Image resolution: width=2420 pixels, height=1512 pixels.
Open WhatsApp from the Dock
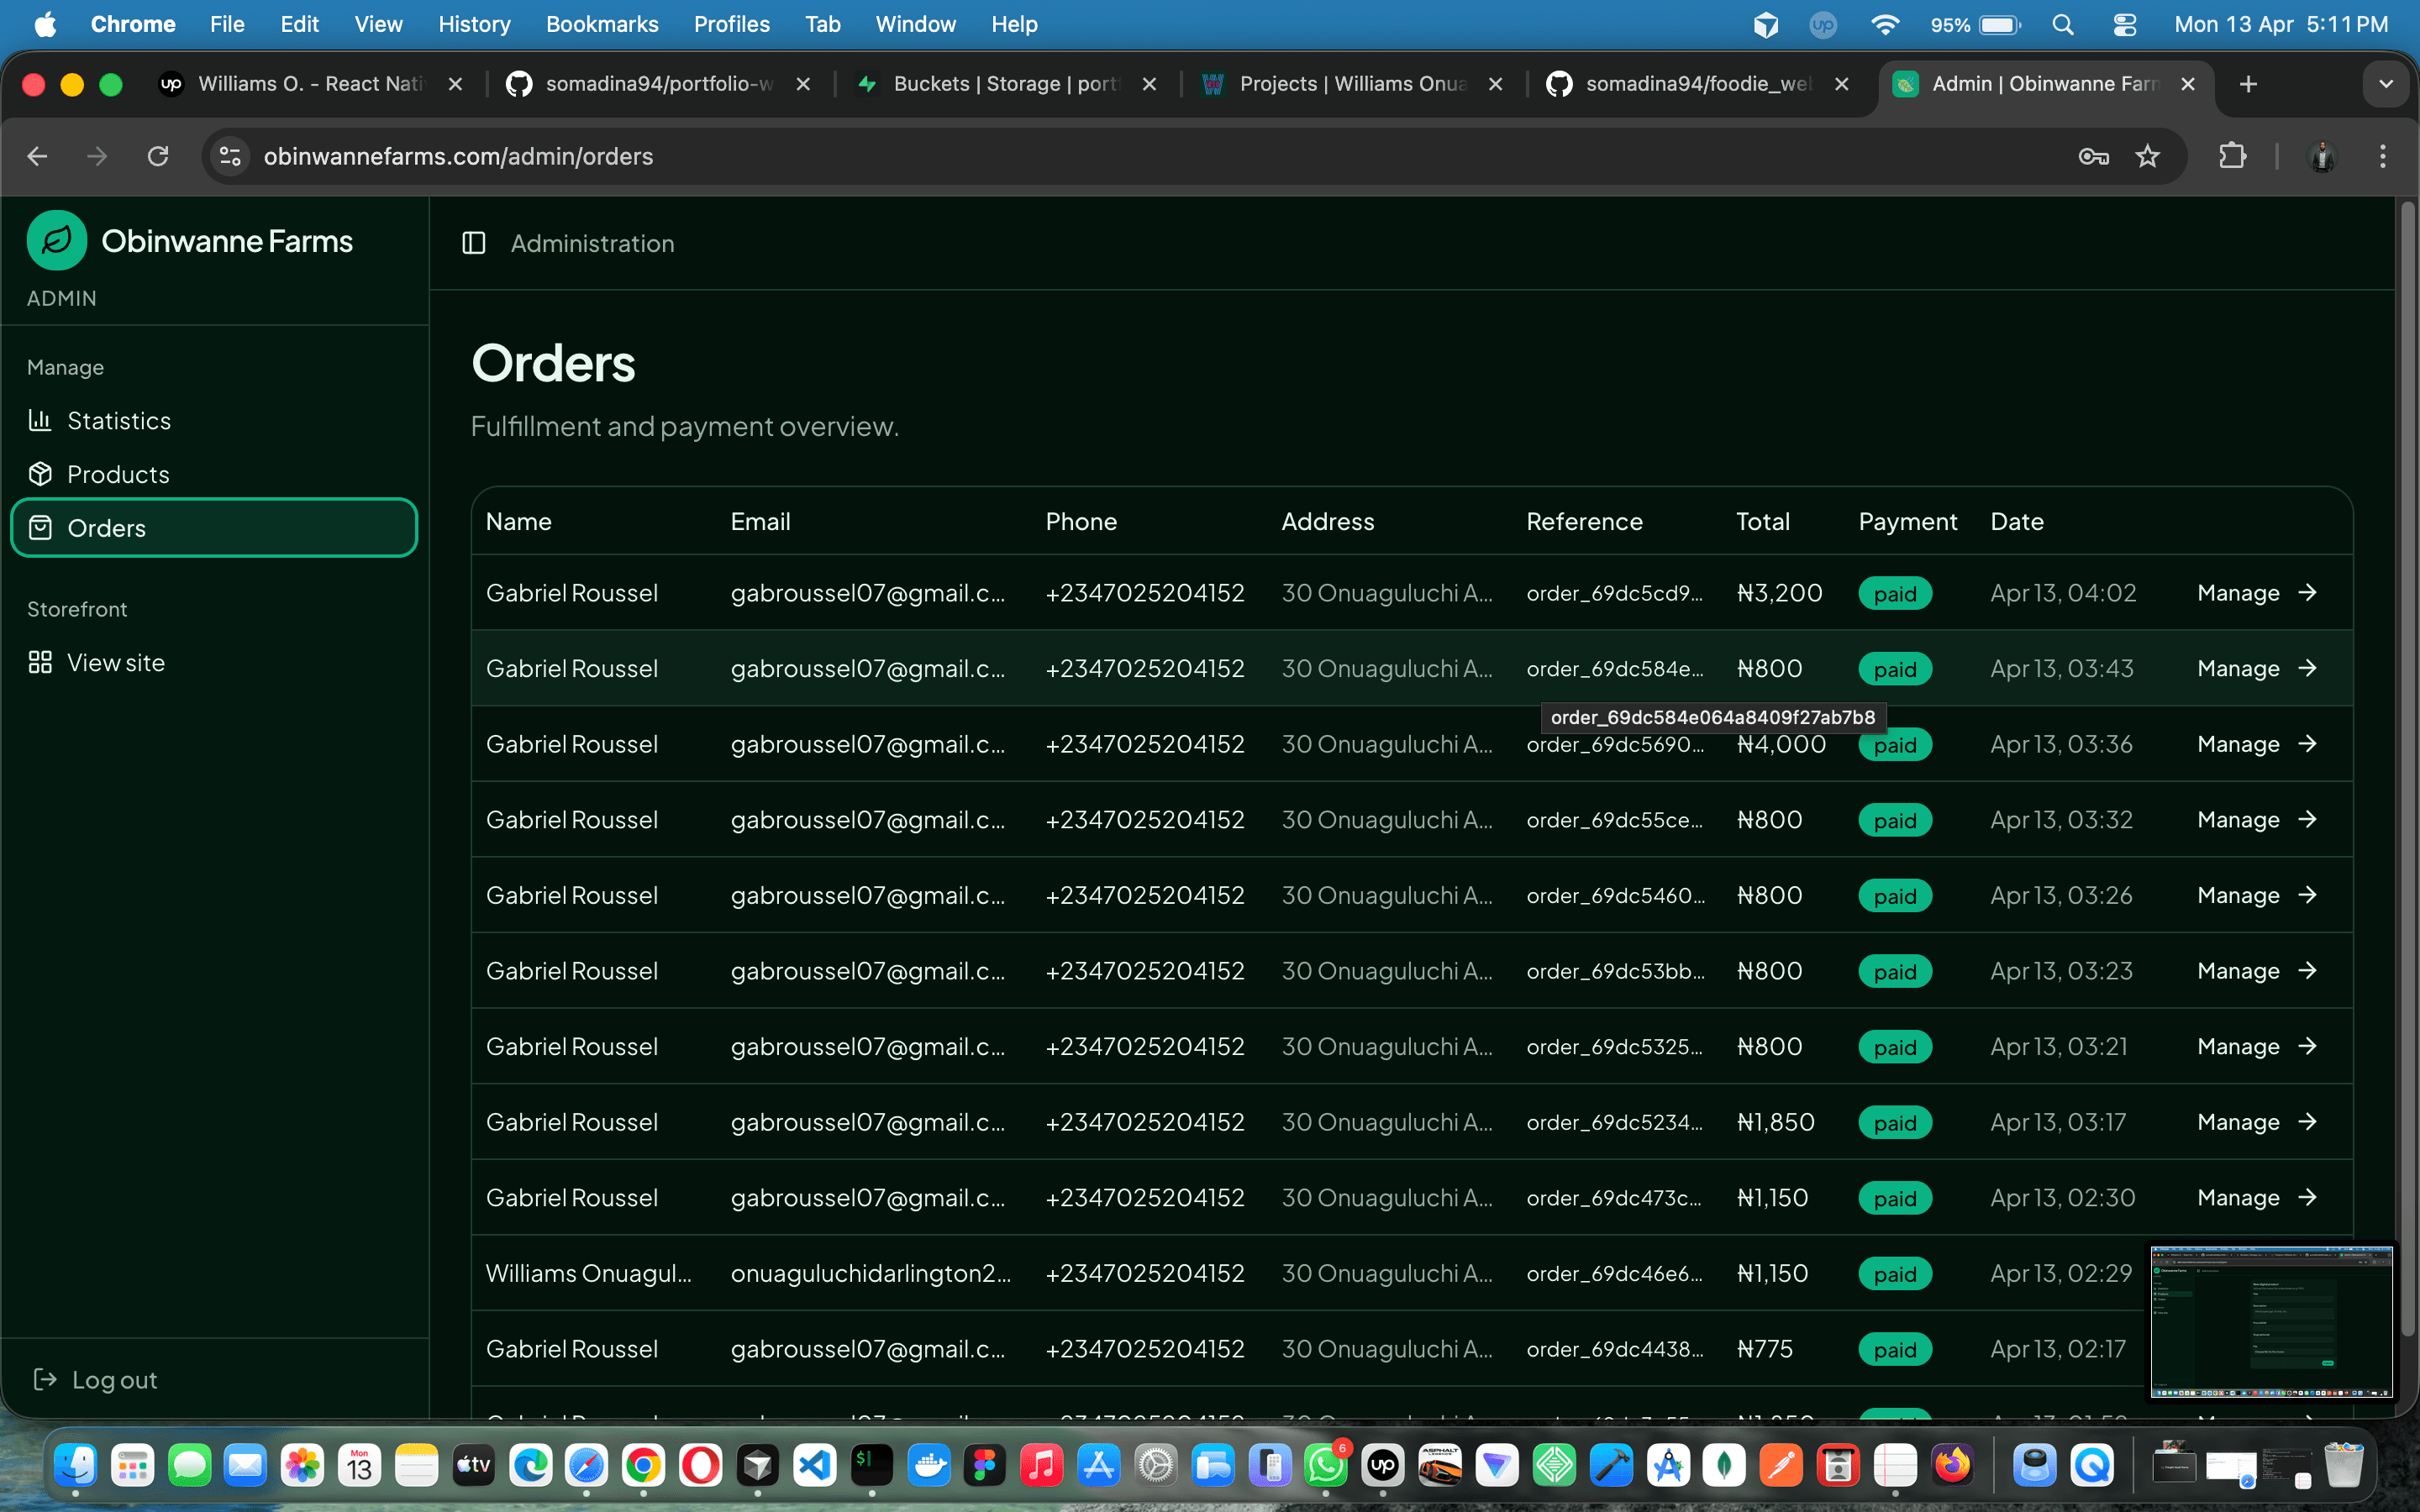click(x=1327, y=1465)
